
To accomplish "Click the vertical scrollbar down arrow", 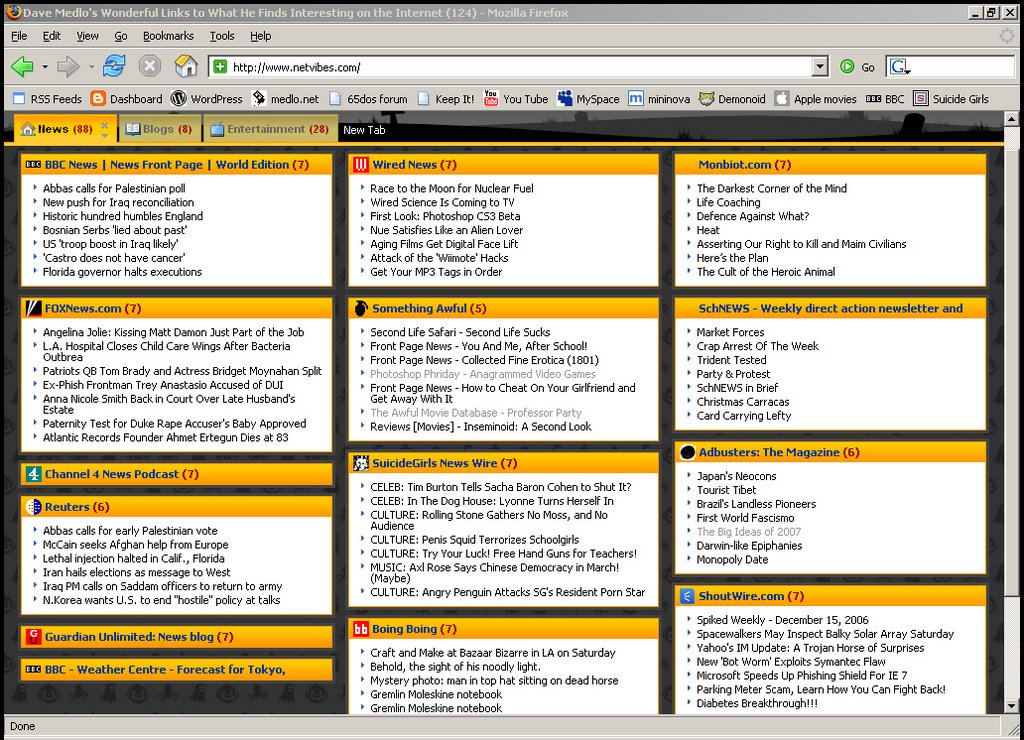I will point(1011,706).
